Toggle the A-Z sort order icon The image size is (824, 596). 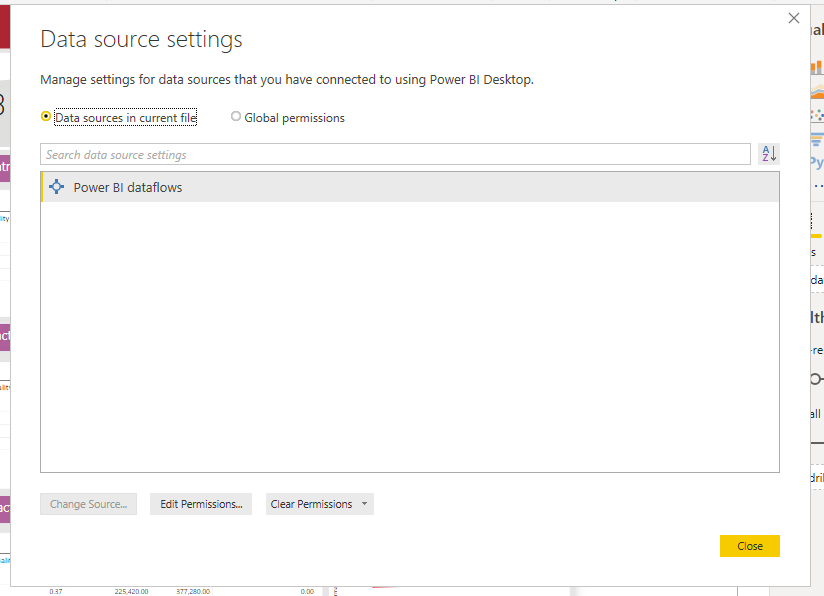(x=769, y=154)
